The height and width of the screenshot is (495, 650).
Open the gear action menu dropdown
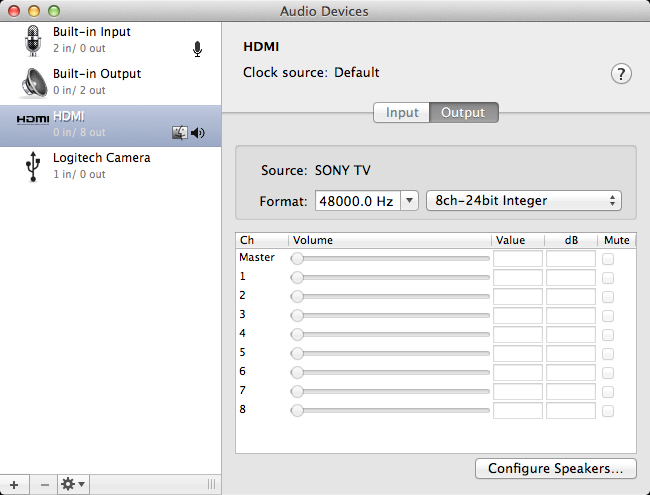pyautogui.click(x=73, y=484)
